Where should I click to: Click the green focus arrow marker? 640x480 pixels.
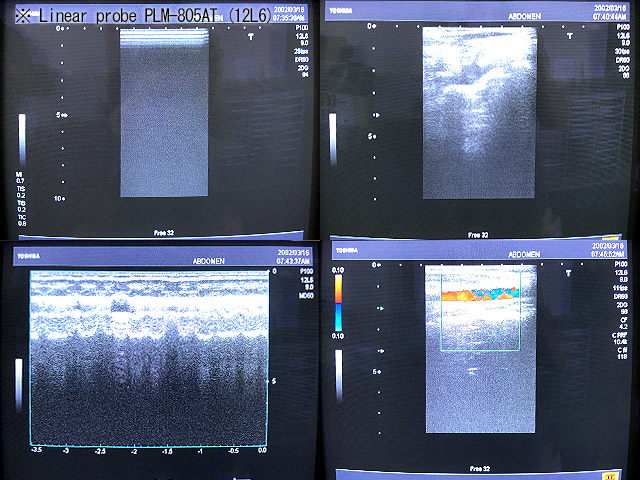click(x=381, y=309)
